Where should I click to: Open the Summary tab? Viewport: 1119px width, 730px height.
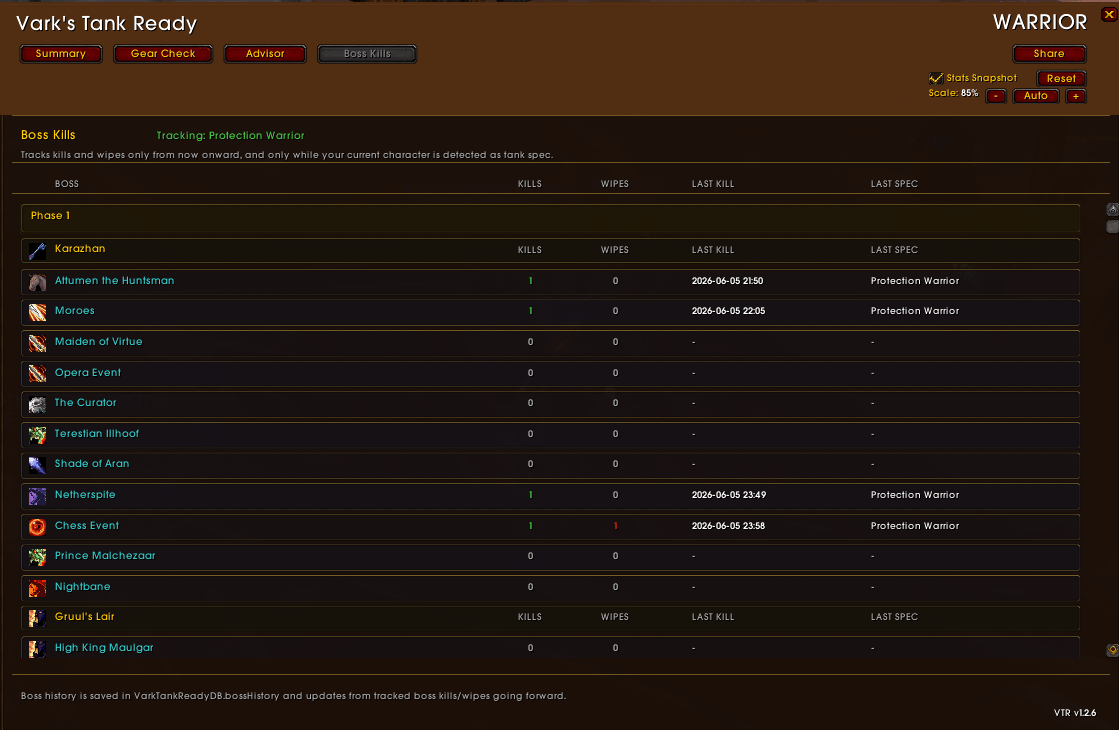[x=61, y=54]
